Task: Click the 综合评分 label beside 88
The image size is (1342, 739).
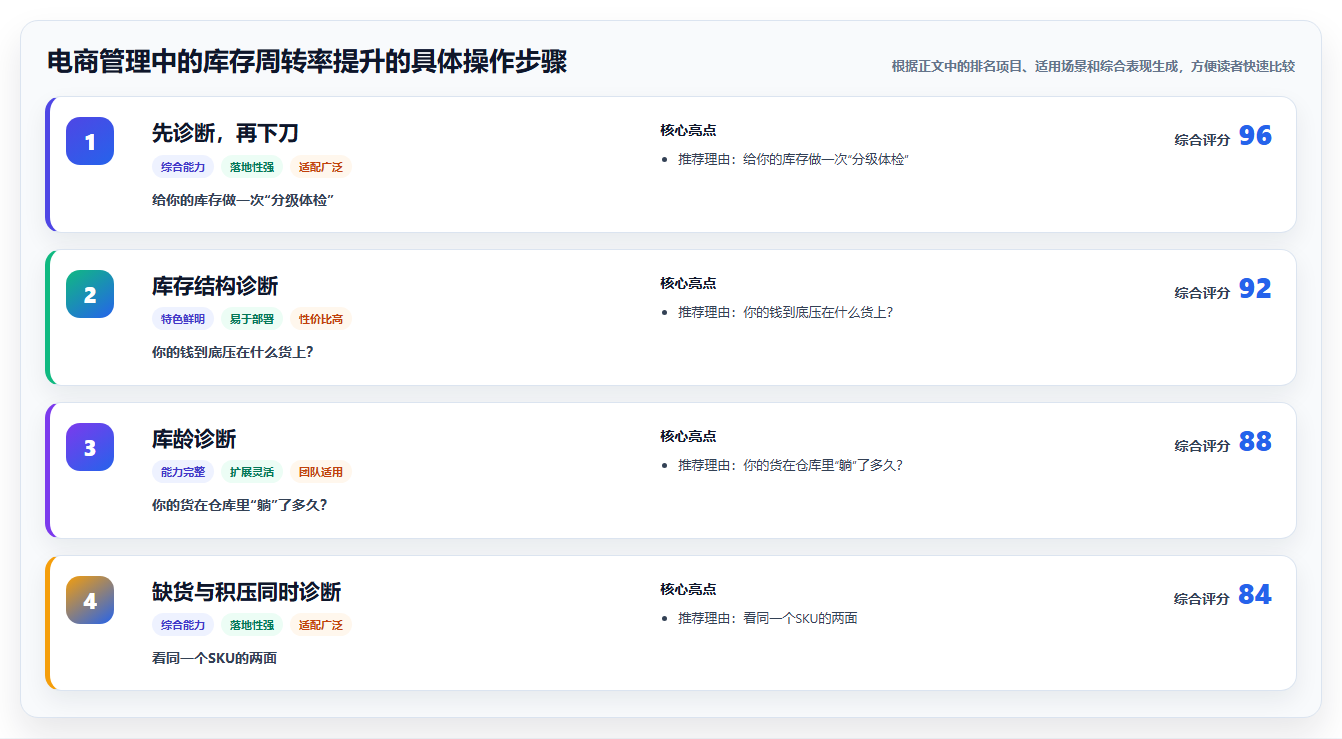Action: 1202,446
